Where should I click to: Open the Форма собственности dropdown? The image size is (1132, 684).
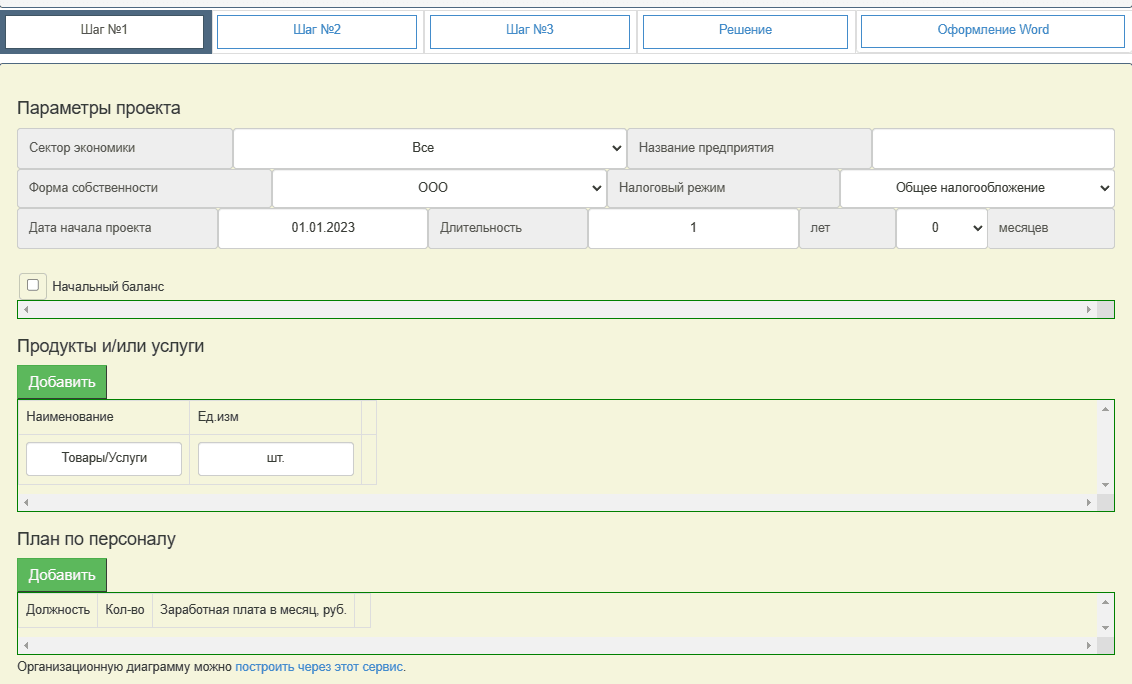point(438,188)
